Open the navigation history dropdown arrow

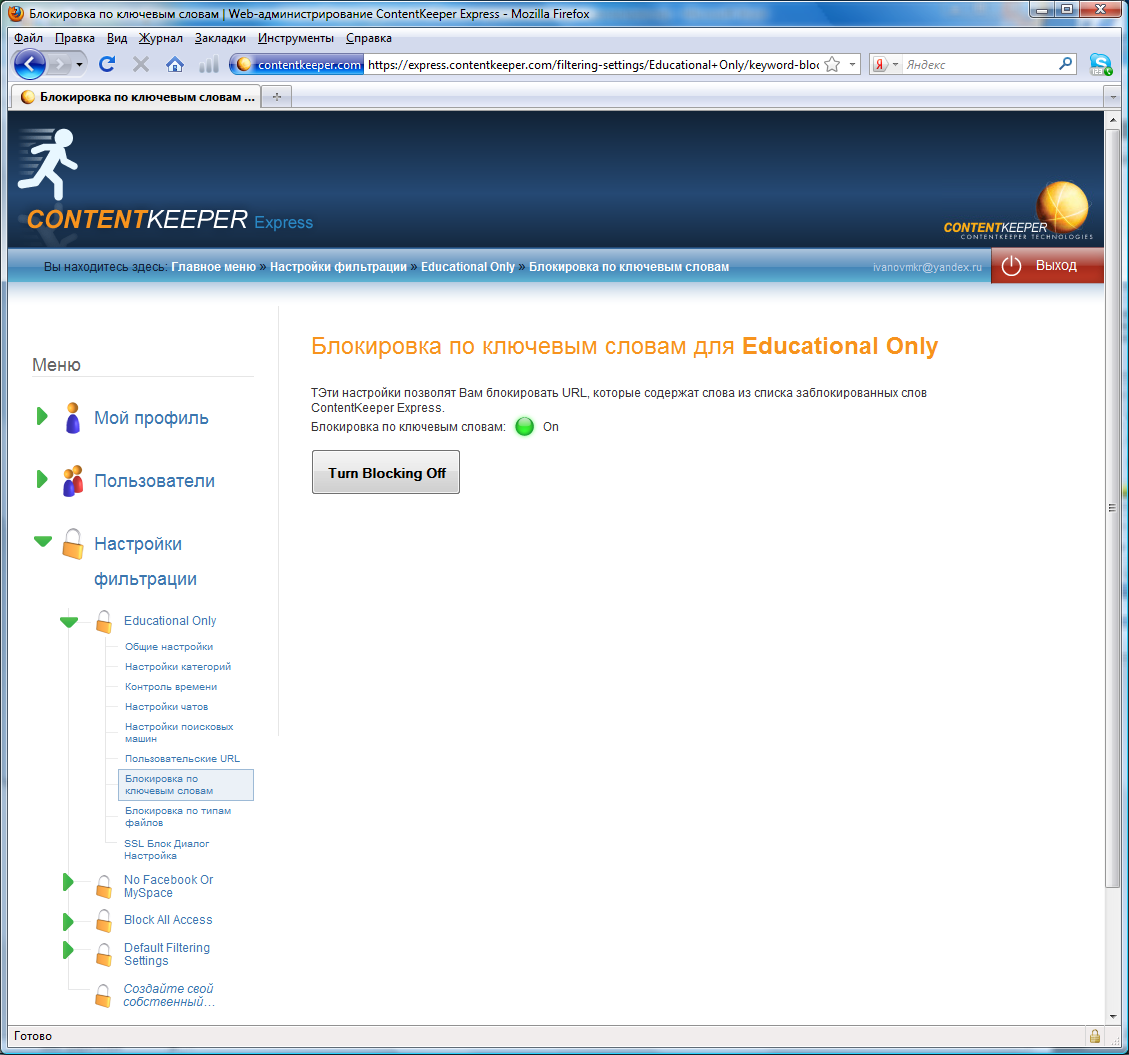coord(79,65)
